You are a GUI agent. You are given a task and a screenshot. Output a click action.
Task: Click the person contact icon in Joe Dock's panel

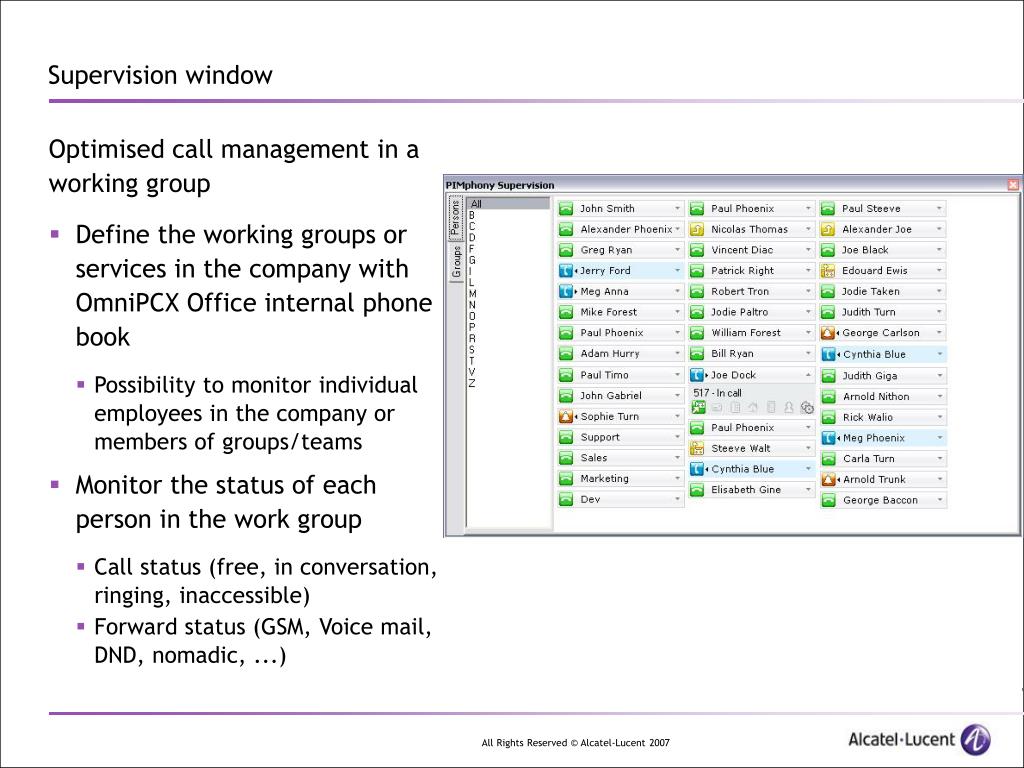point(789,408)
